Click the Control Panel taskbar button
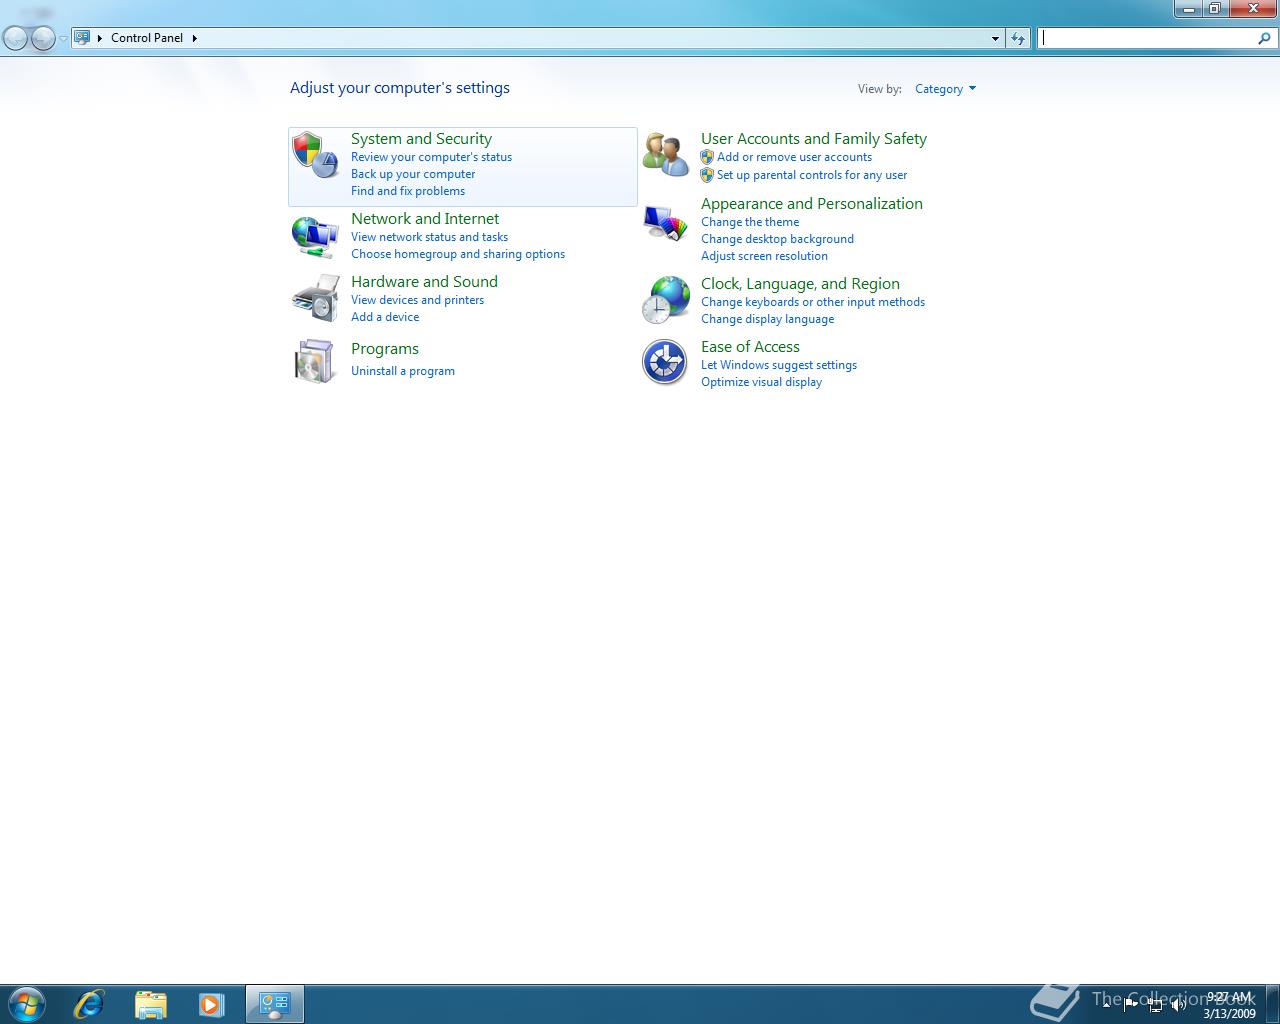The height and width of the screenshot is (1024, 1280). [x=275, y=1004]
